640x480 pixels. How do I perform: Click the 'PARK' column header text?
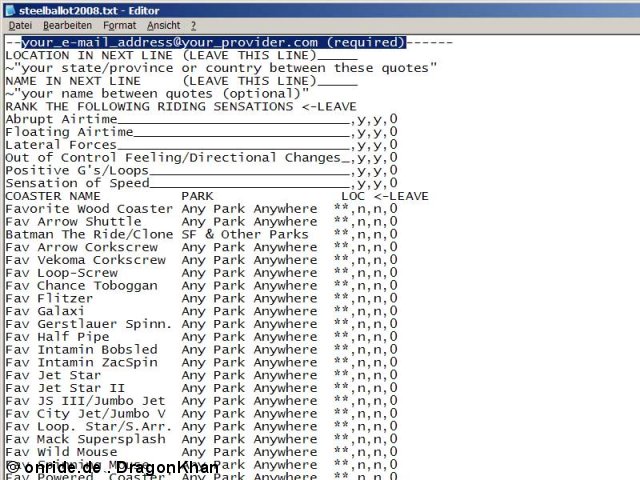pyautogui.click(x=197, y=196)
